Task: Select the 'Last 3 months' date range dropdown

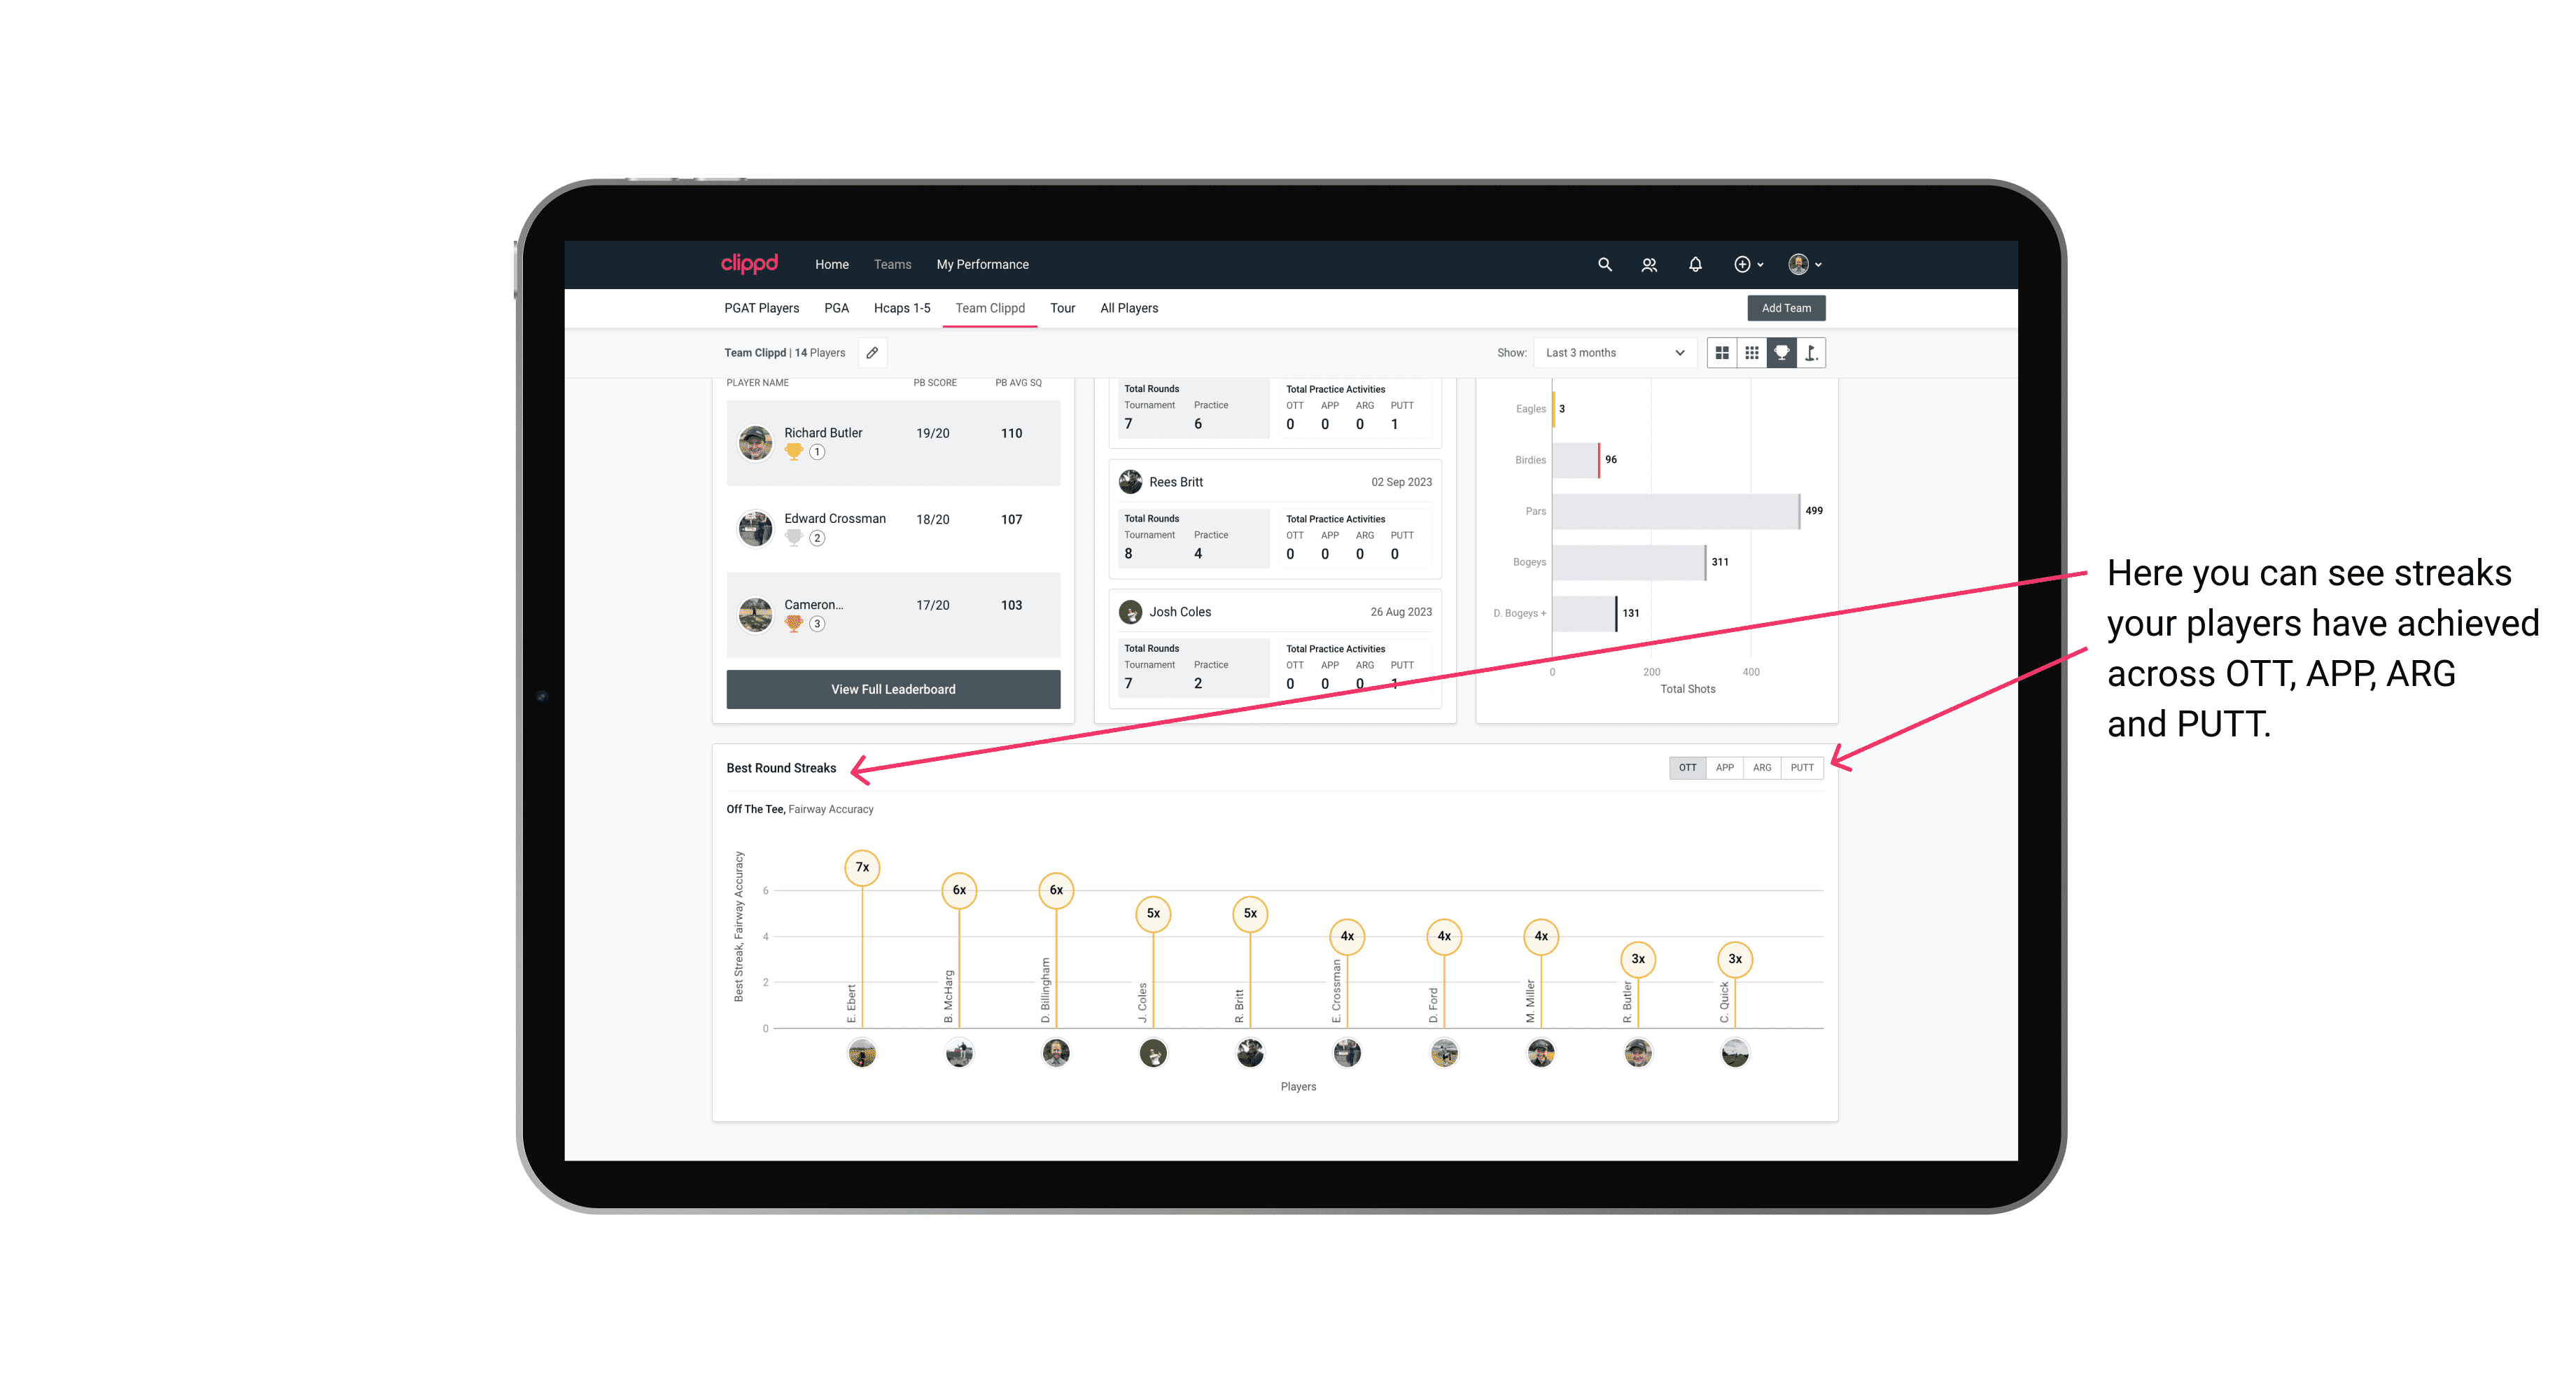Action: (x=1611, y=353)
